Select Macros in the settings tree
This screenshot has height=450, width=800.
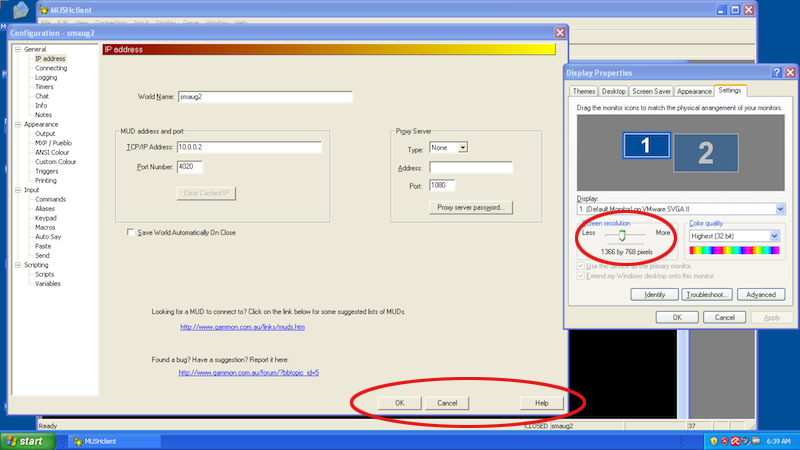click(45, 228)
